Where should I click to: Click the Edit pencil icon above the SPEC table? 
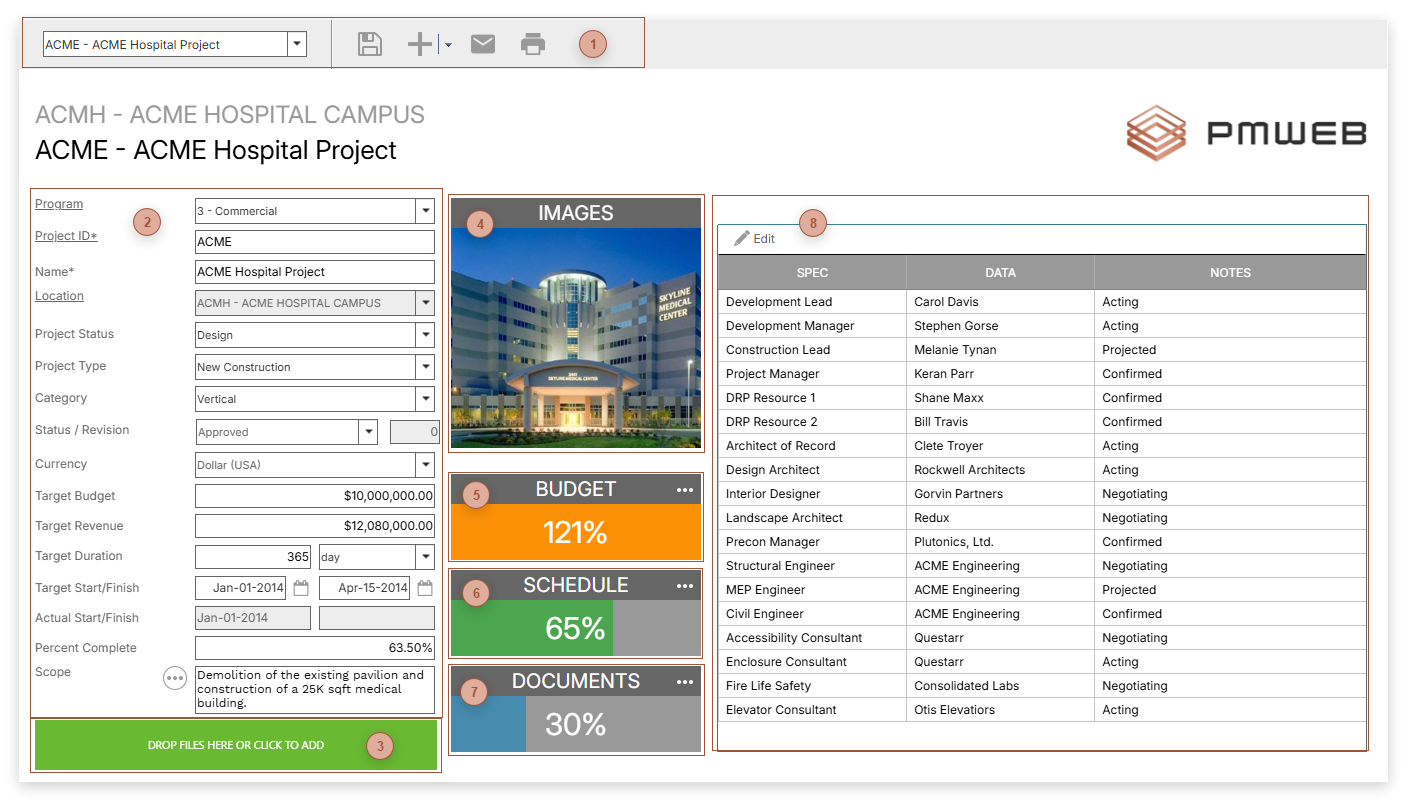coord(750,239)
